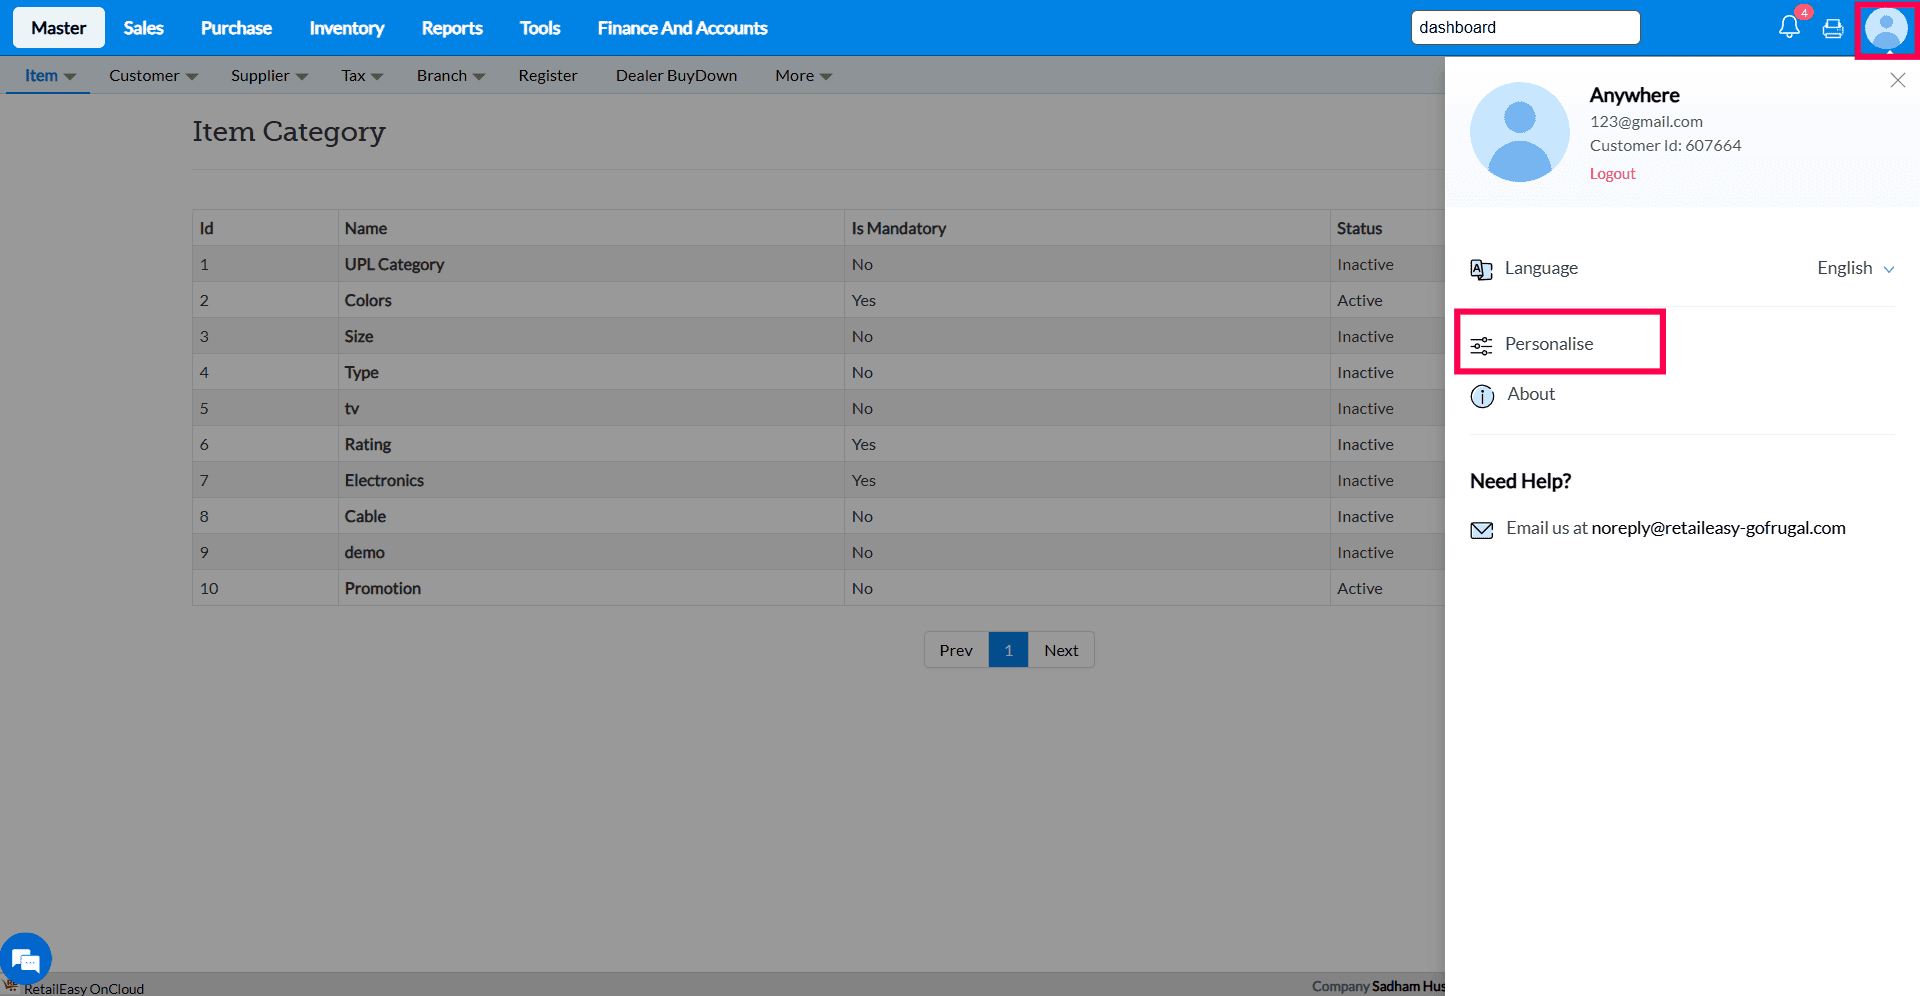Select page 1 in pagination
The height and width of the screenshot is (996, 1920).
pos(1008,650)
